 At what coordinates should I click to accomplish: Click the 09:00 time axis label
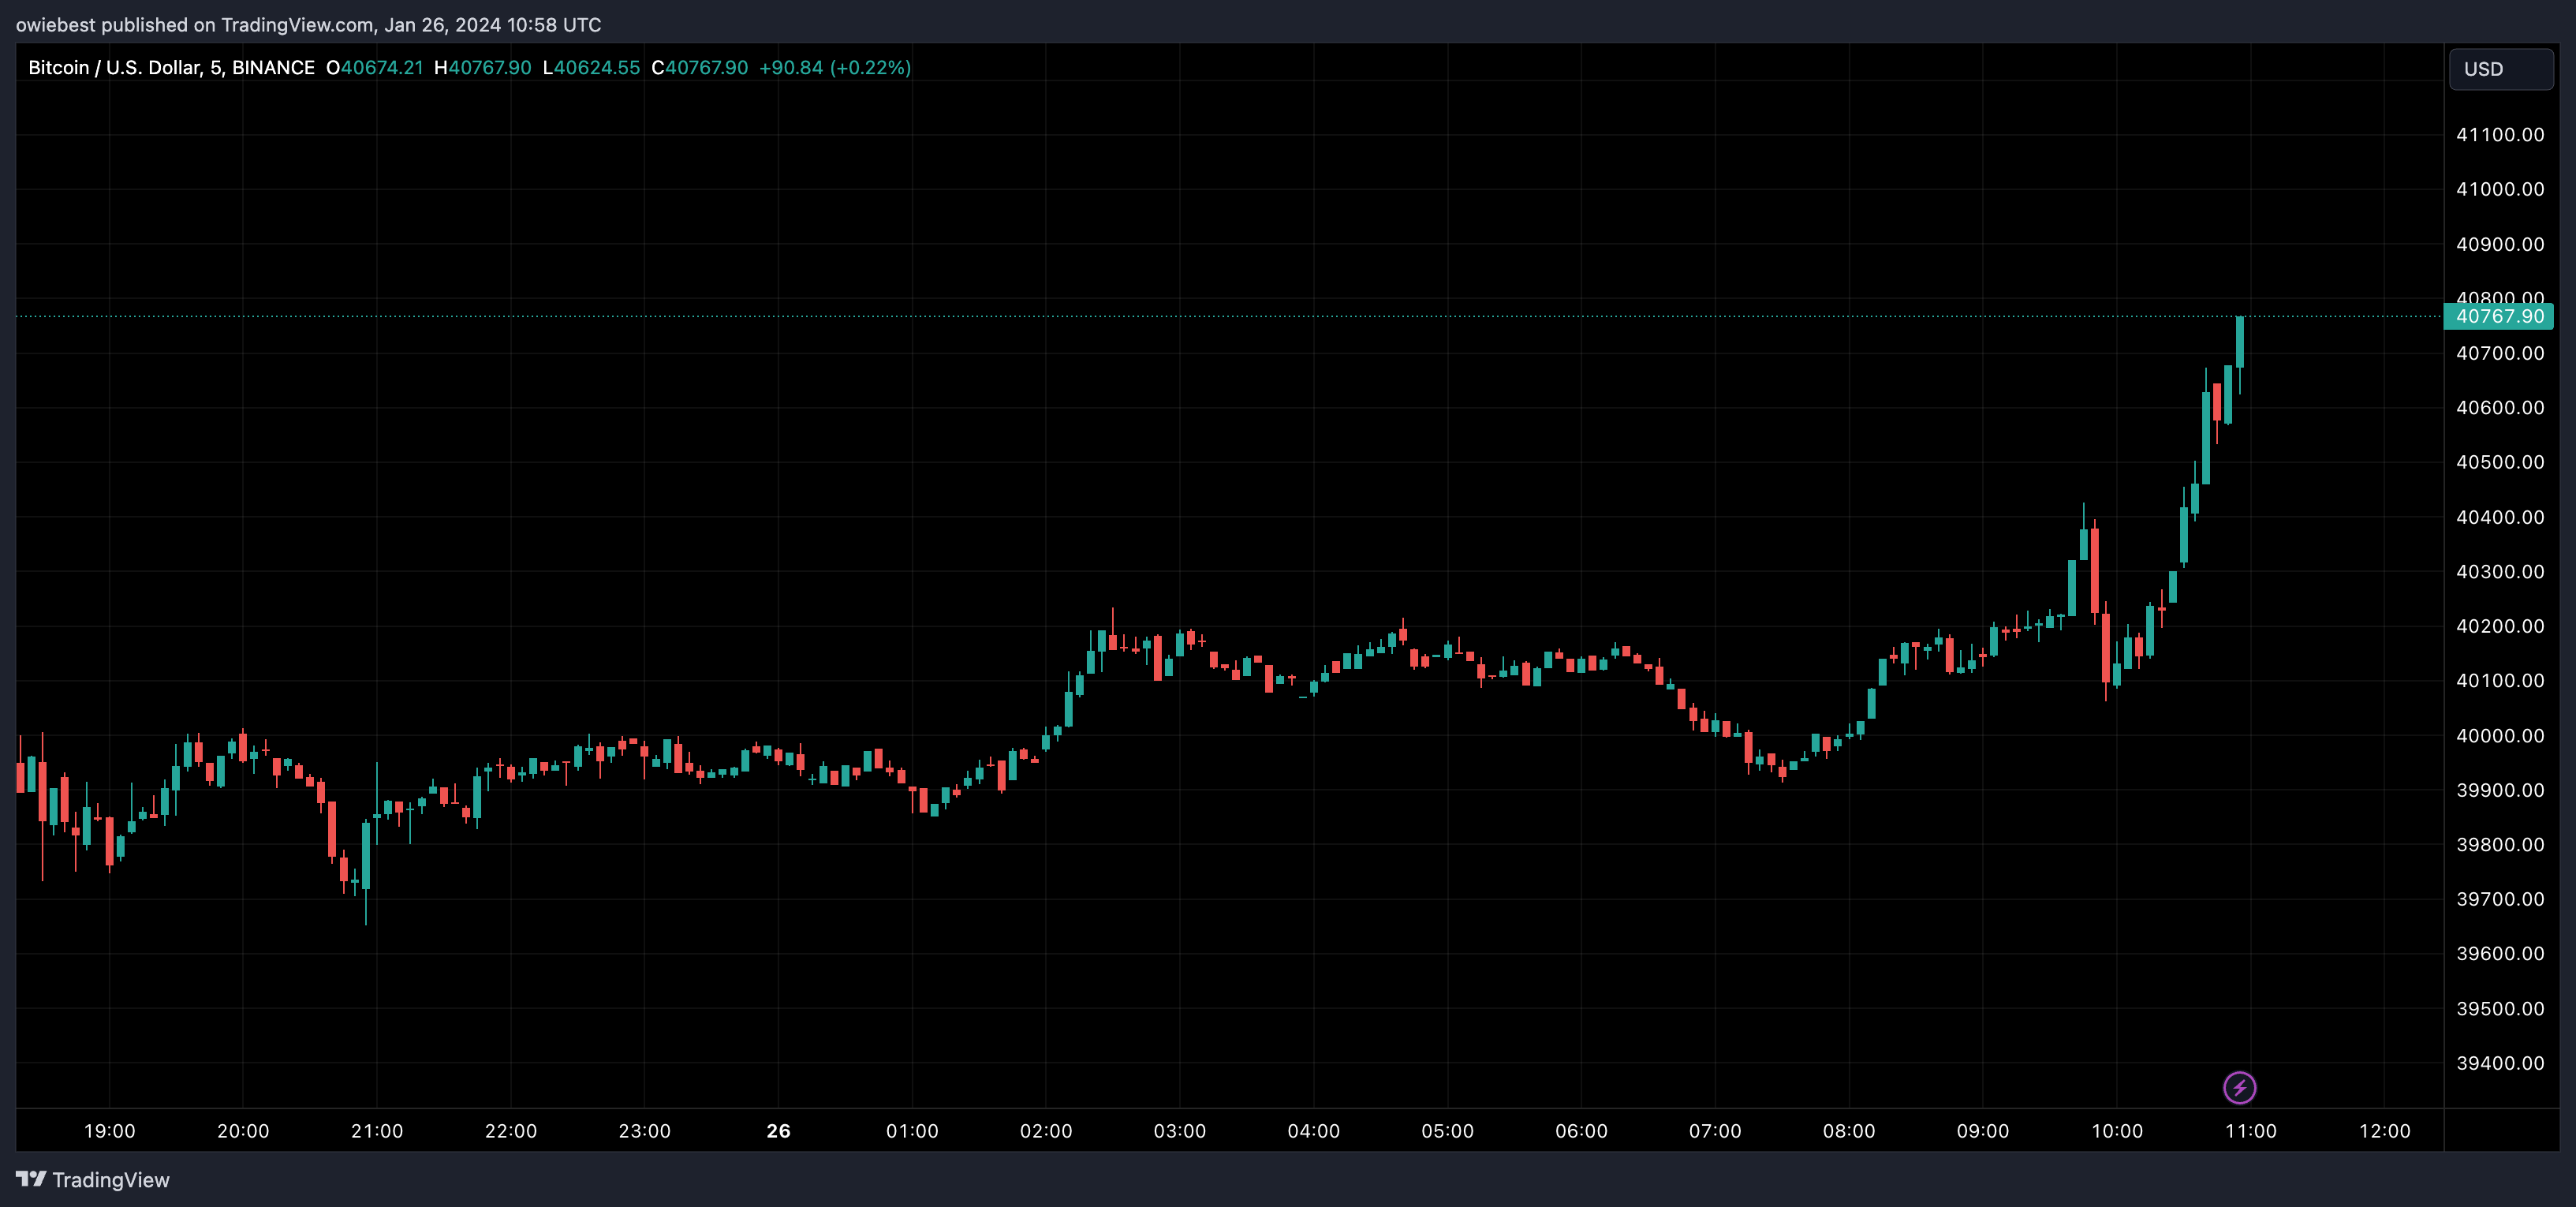[x=1983, y=1131]
